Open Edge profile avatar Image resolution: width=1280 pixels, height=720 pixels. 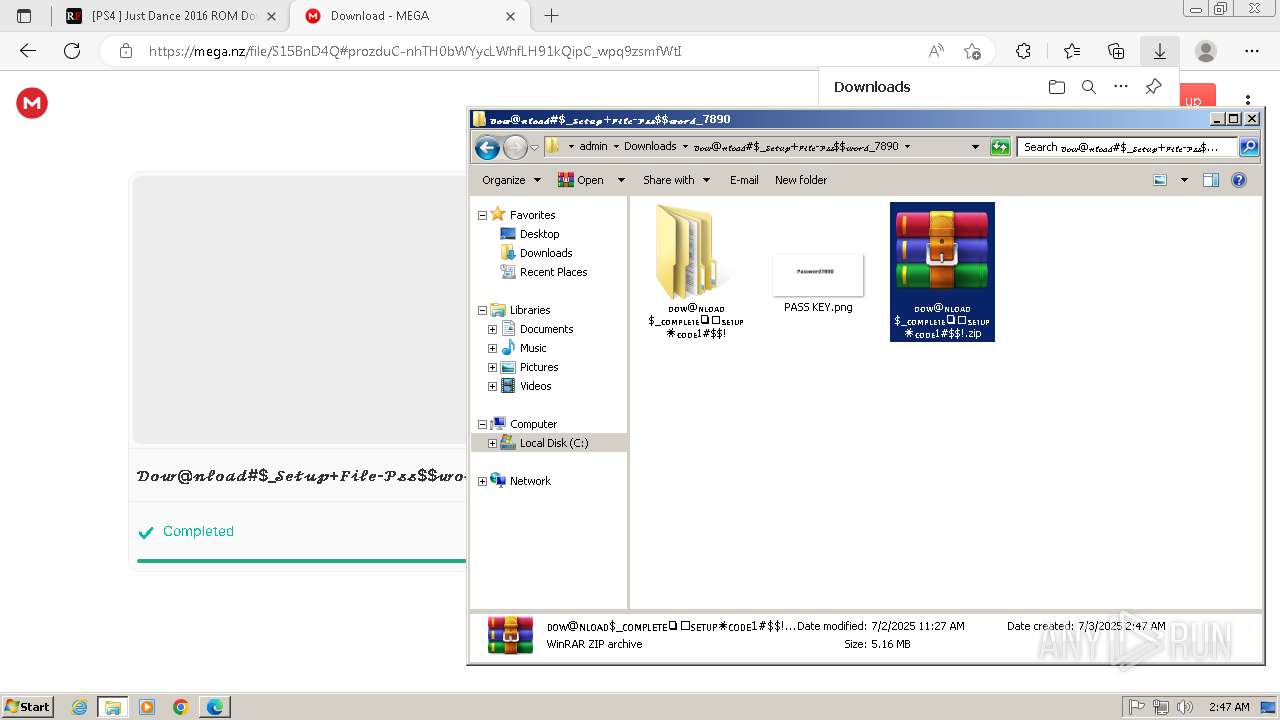point(1206,51)
